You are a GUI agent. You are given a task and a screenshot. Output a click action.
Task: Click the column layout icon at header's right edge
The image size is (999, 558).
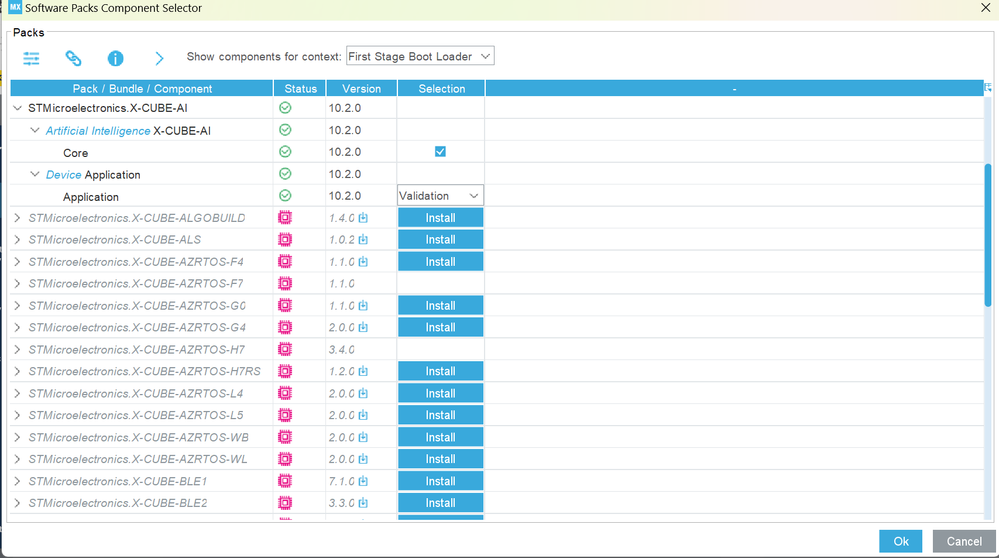(x=988, y=88)
